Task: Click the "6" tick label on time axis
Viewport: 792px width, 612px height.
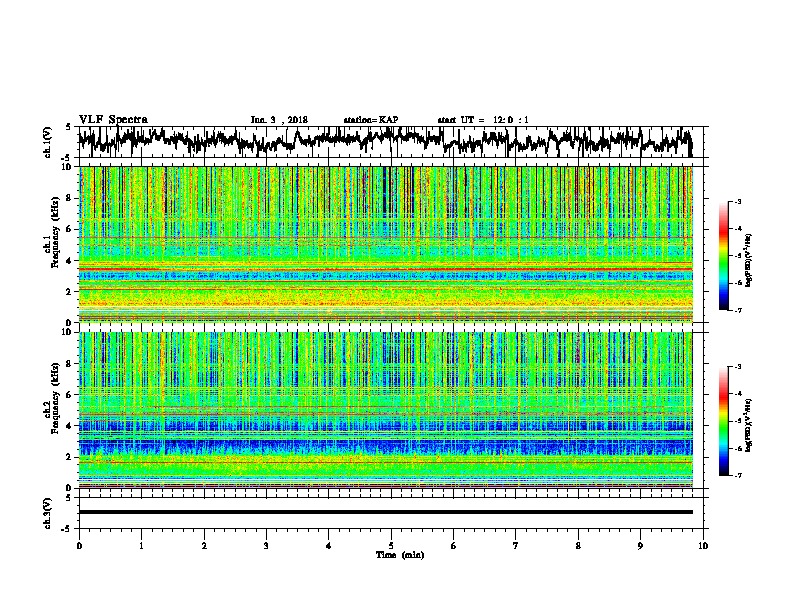Action: click(x=454, y=546)
